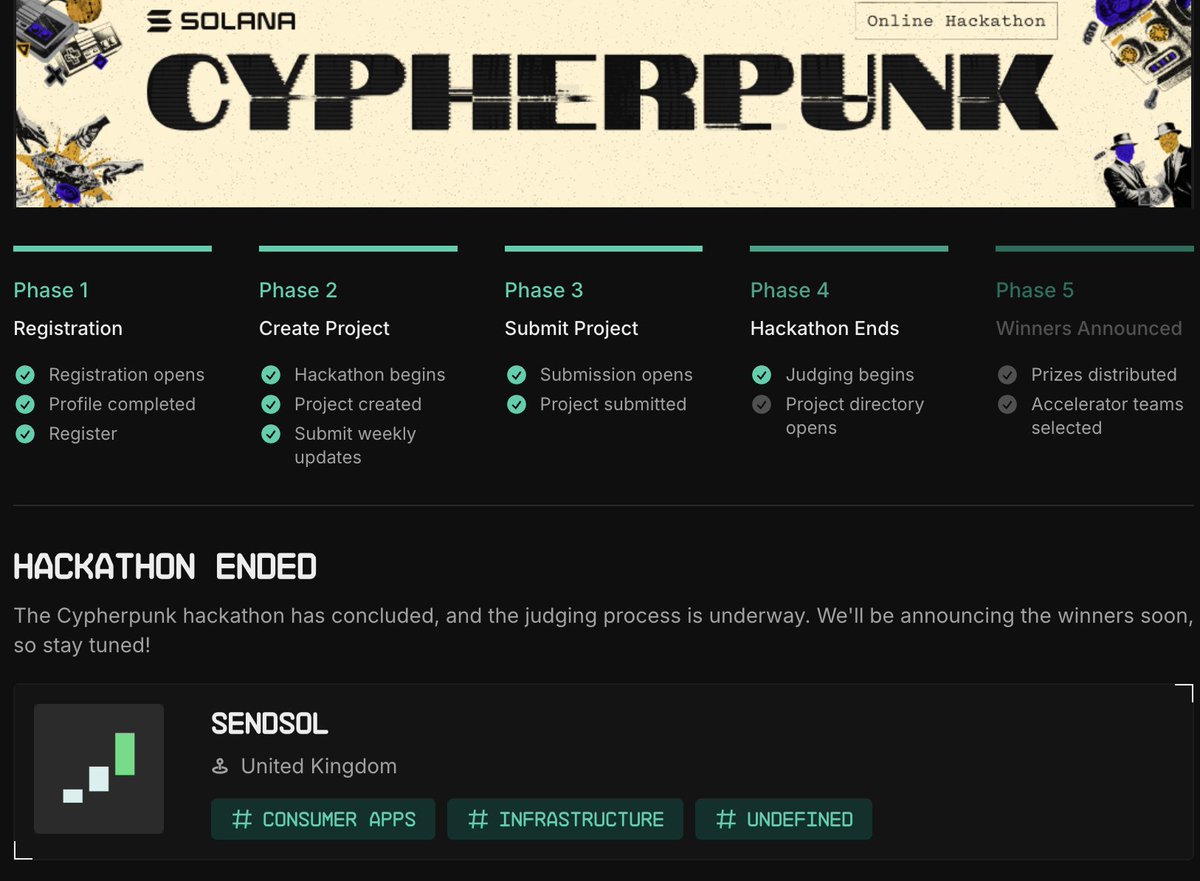Click the check icon beside Profile completed
The width and height of the screenshot is (1200, 881).
pyautogui.click(x=24, y=404)
